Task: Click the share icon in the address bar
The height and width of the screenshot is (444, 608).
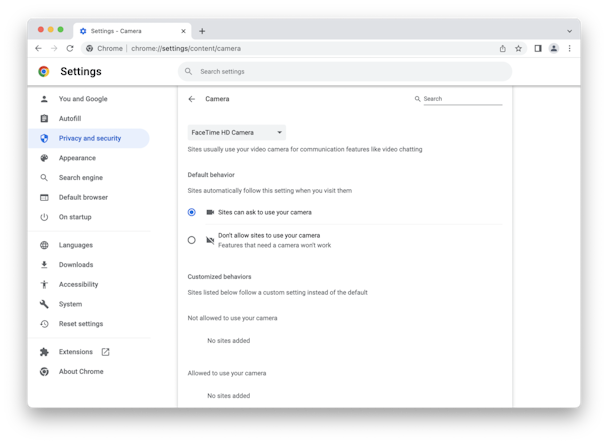Action: coord(503,48)
